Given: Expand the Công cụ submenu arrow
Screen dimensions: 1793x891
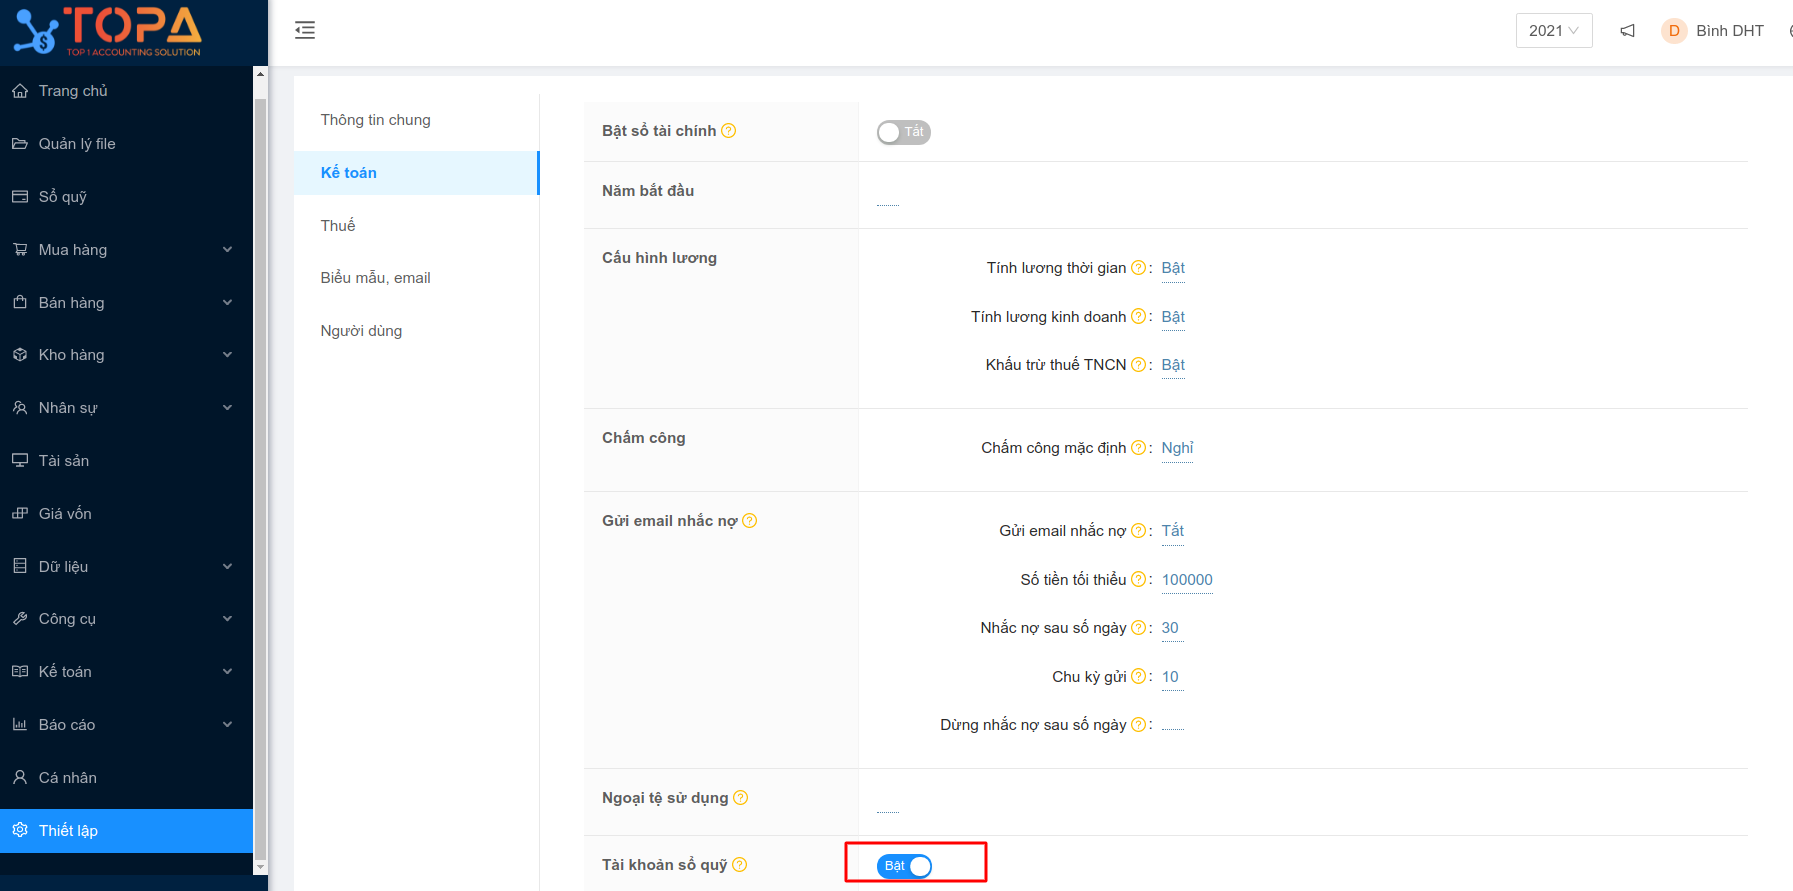Looking at the screenshot, I should click(x=228, y=619).
